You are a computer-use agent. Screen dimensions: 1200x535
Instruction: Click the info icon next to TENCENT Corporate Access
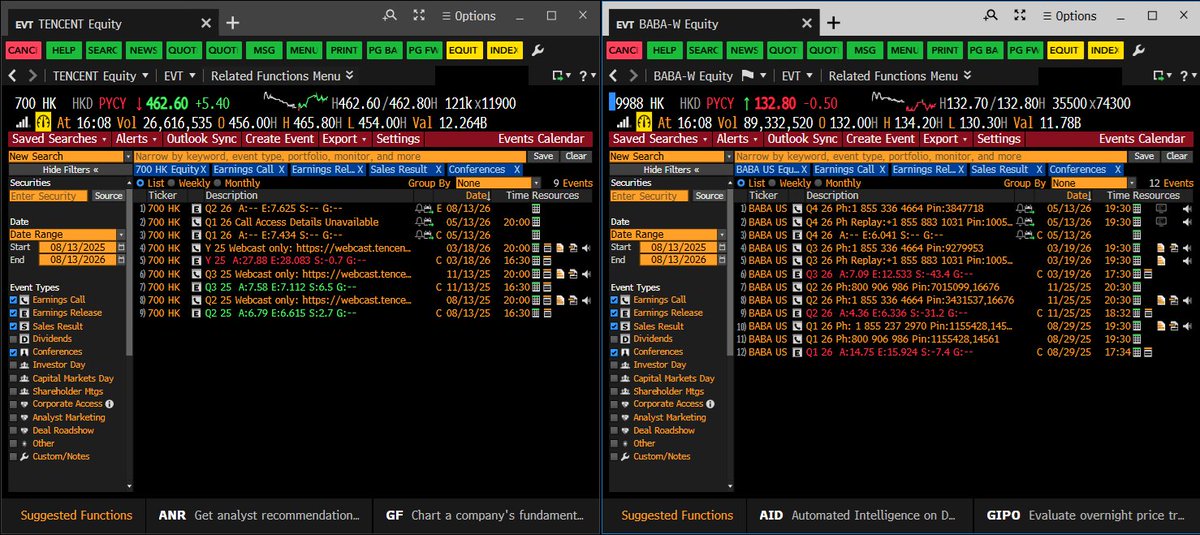click(x=109, y=404)
